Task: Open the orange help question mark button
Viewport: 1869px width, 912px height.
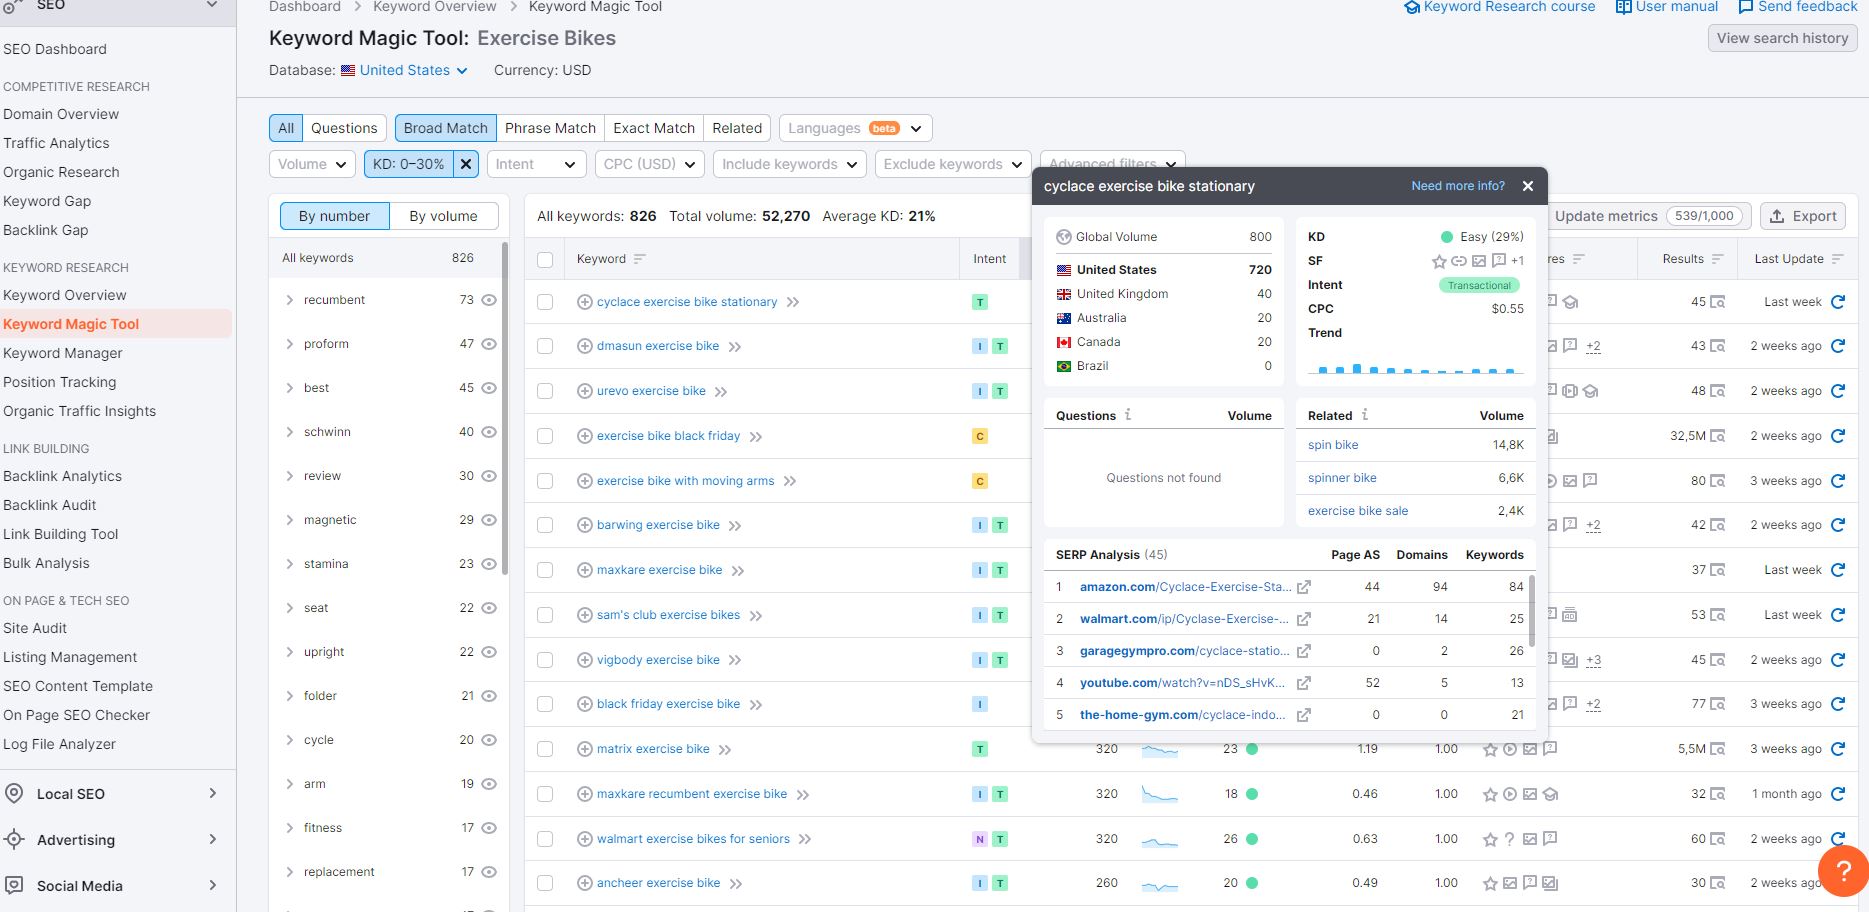Action: tap(1843, 870)
